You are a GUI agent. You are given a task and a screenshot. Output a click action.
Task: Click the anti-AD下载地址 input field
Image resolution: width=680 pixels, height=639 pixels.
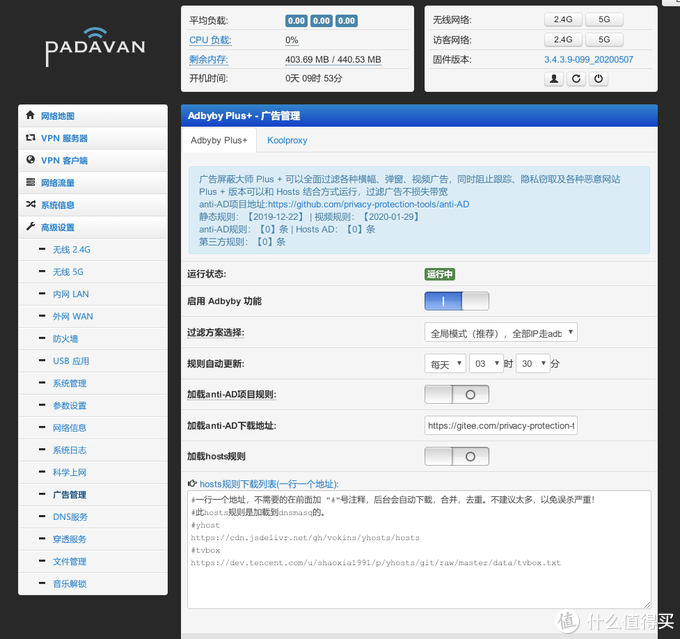(500, 425)
